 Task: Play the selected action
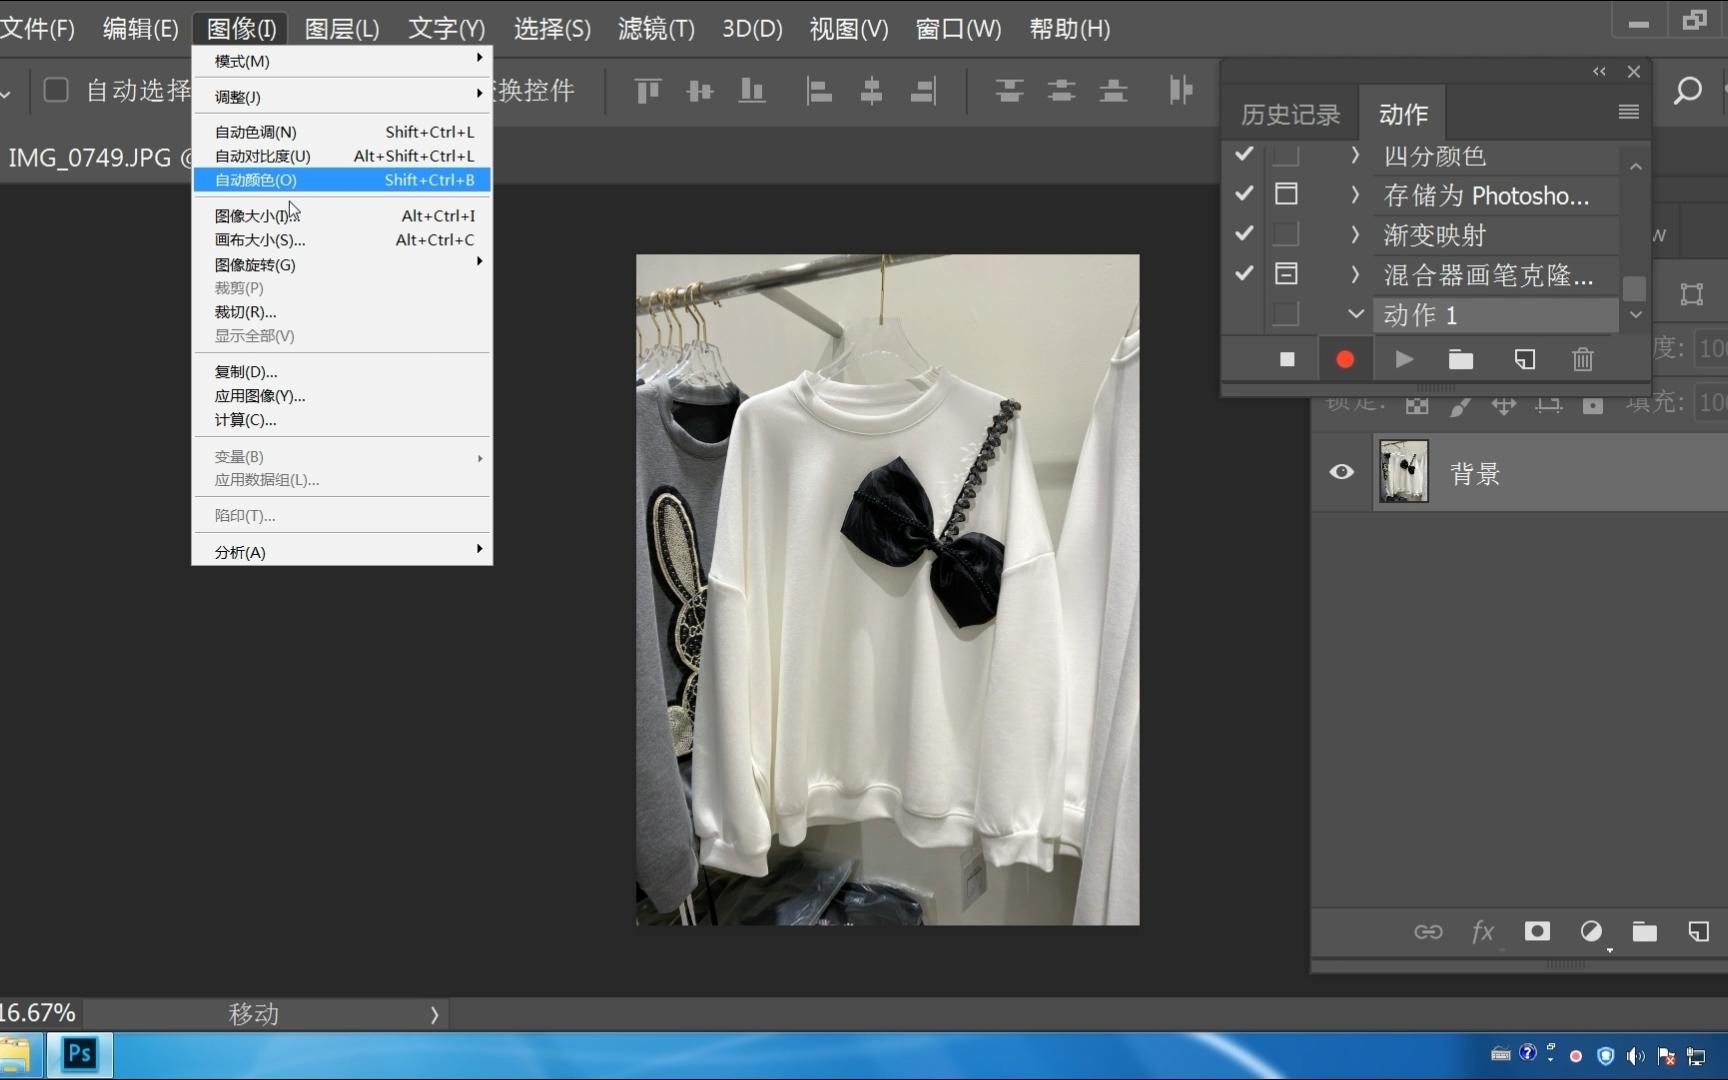click(x=1404, y=359)
